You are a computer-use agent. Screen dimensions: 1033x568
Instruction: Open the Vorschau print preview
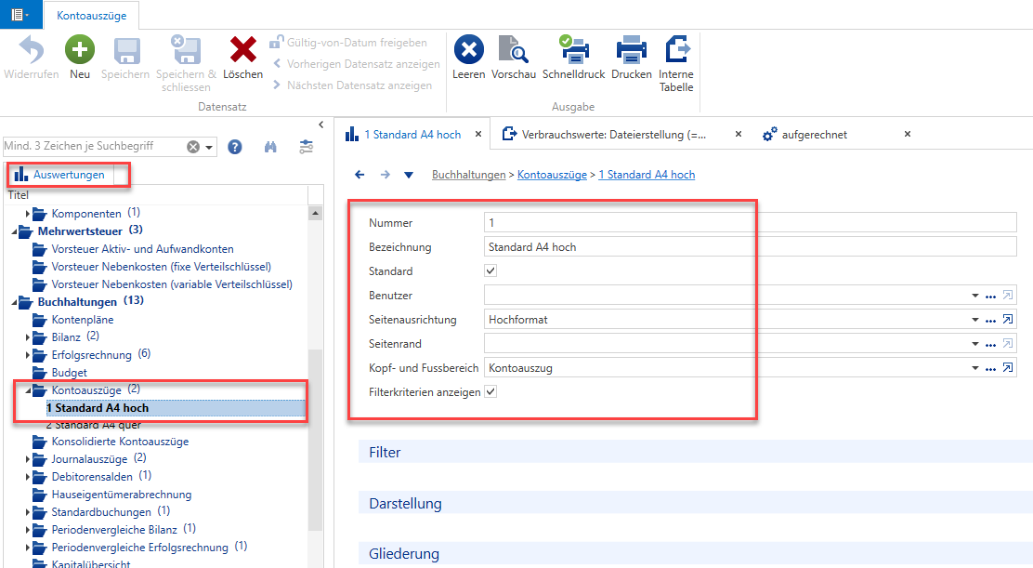[x=513, y=50]
